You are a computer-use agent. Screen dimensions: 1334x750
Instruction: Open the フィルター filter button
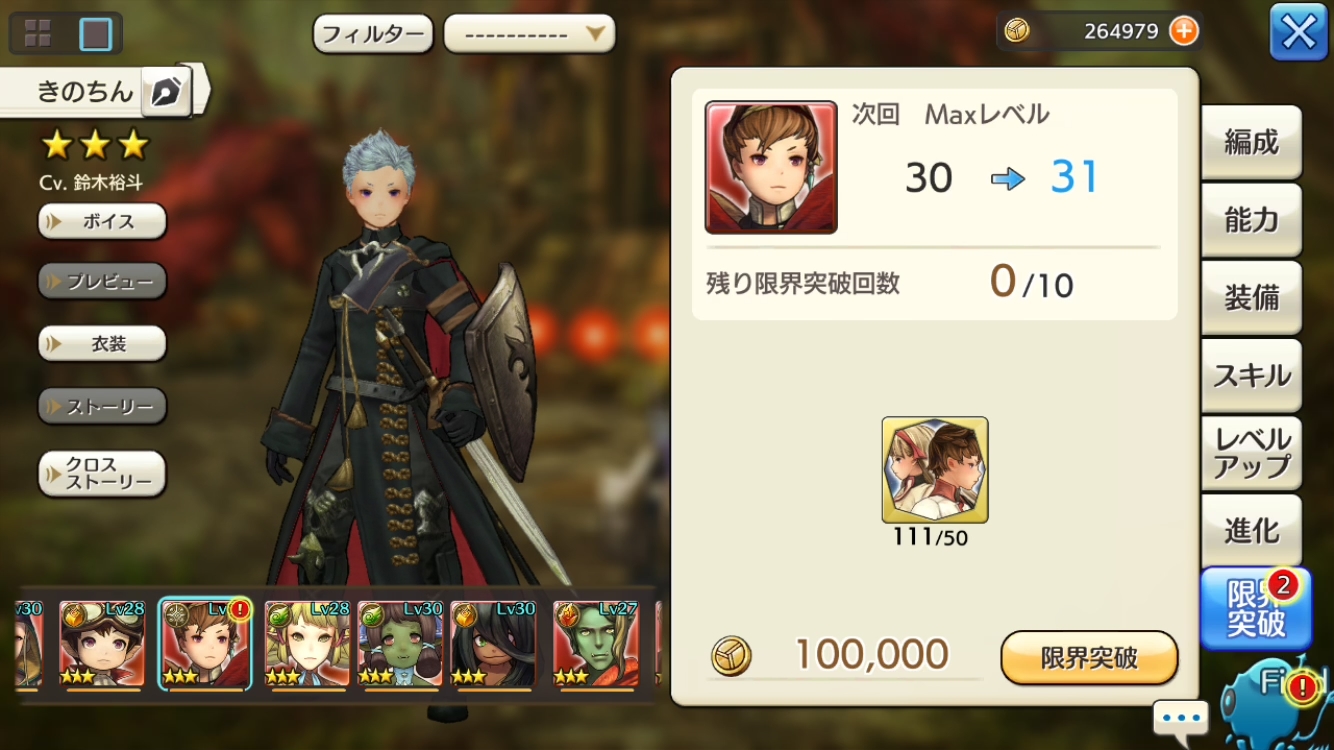[x=373, y=34]
